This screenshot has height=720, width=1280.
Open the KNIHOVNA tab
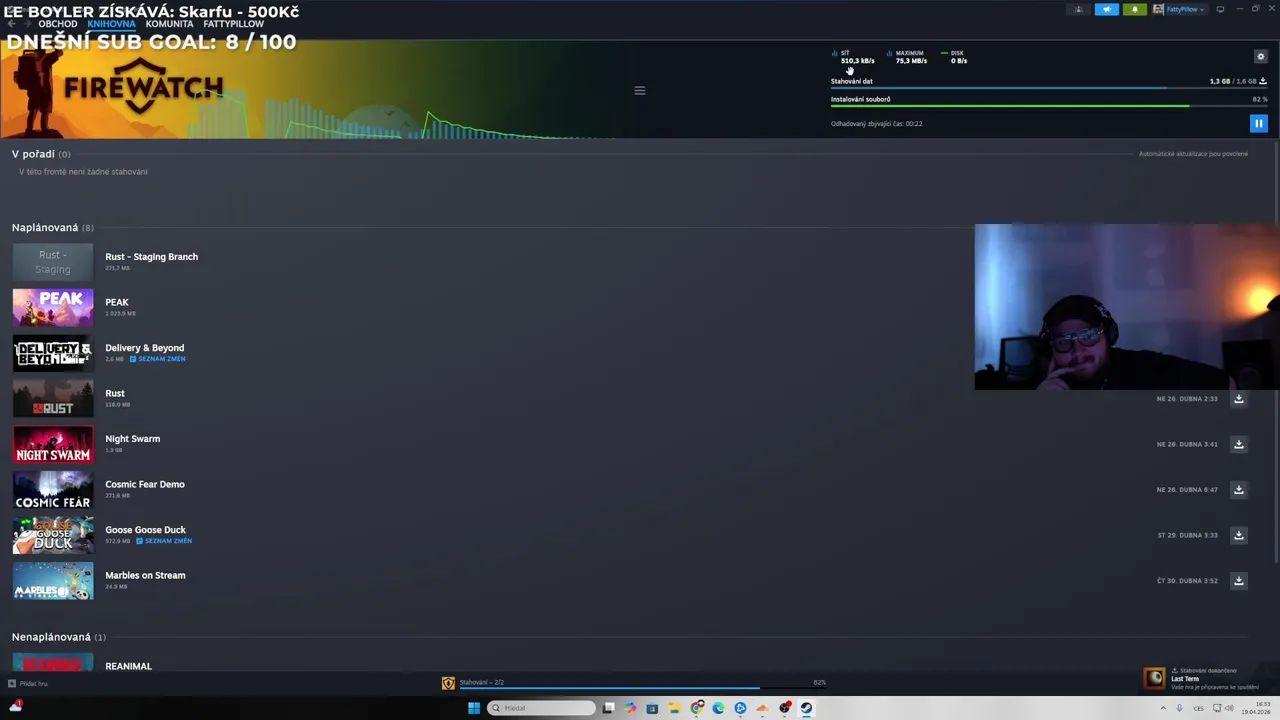pyautogui.click(x=111, y=24)
